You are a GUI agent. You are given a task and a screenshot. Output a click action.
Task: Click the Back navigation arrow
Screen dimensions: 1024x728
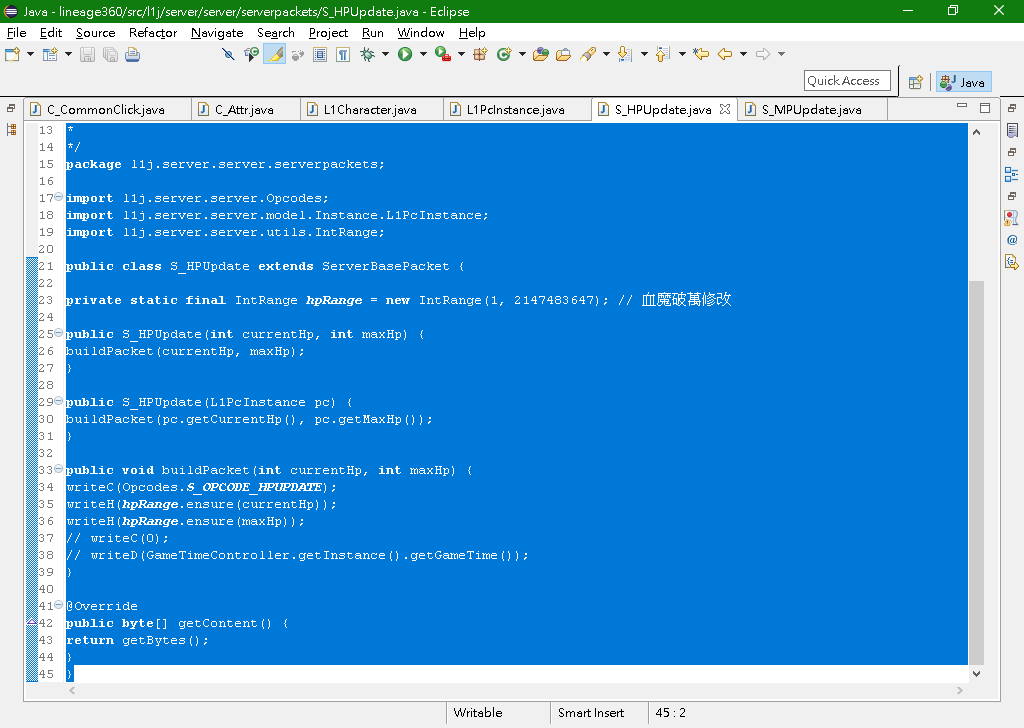point(725,54)
